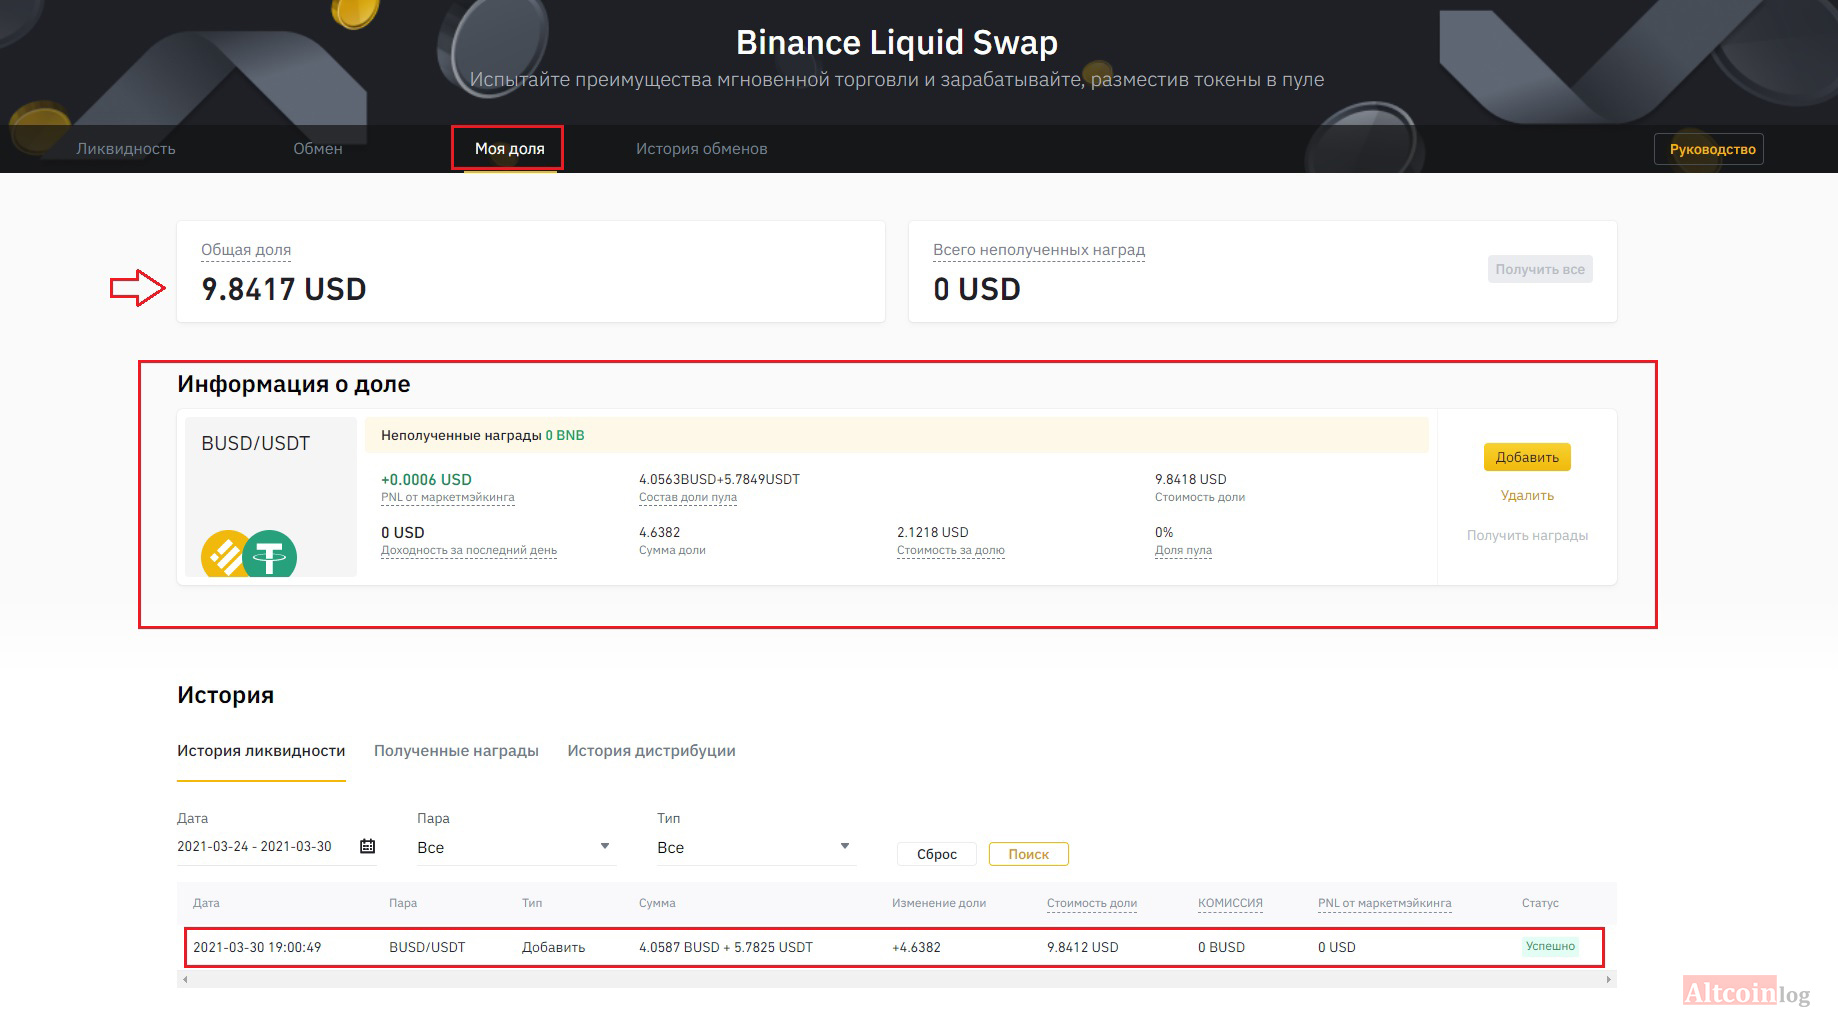This screenshot has height=1031, width=1838.
Task: Click the BUSD coin icon
Action: (x=222, y=554)
